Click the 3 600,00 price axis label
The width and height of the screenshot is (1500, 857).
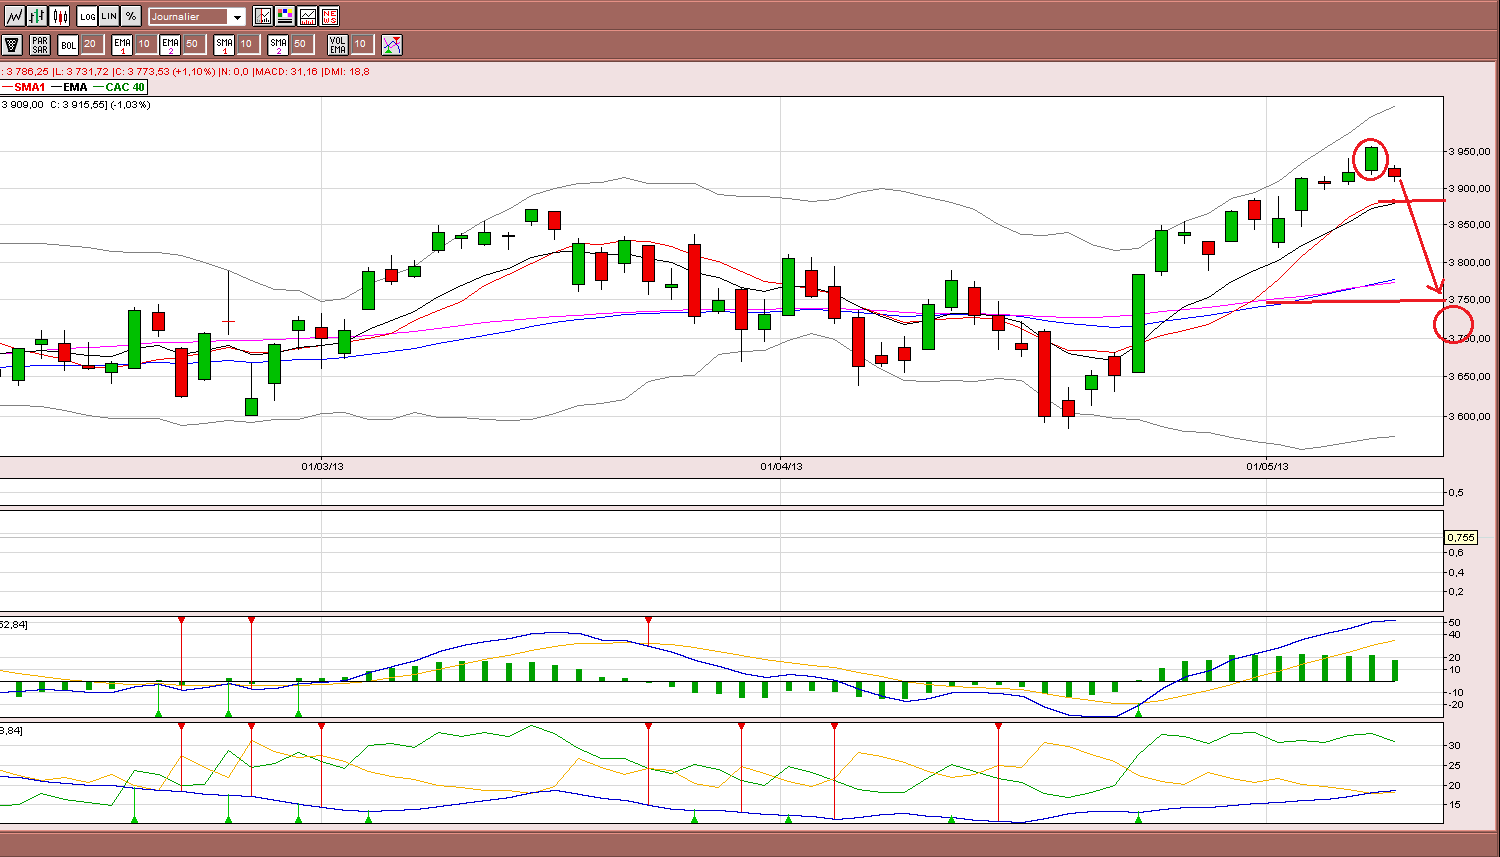pyautogui.click(x=1470, y=416)
